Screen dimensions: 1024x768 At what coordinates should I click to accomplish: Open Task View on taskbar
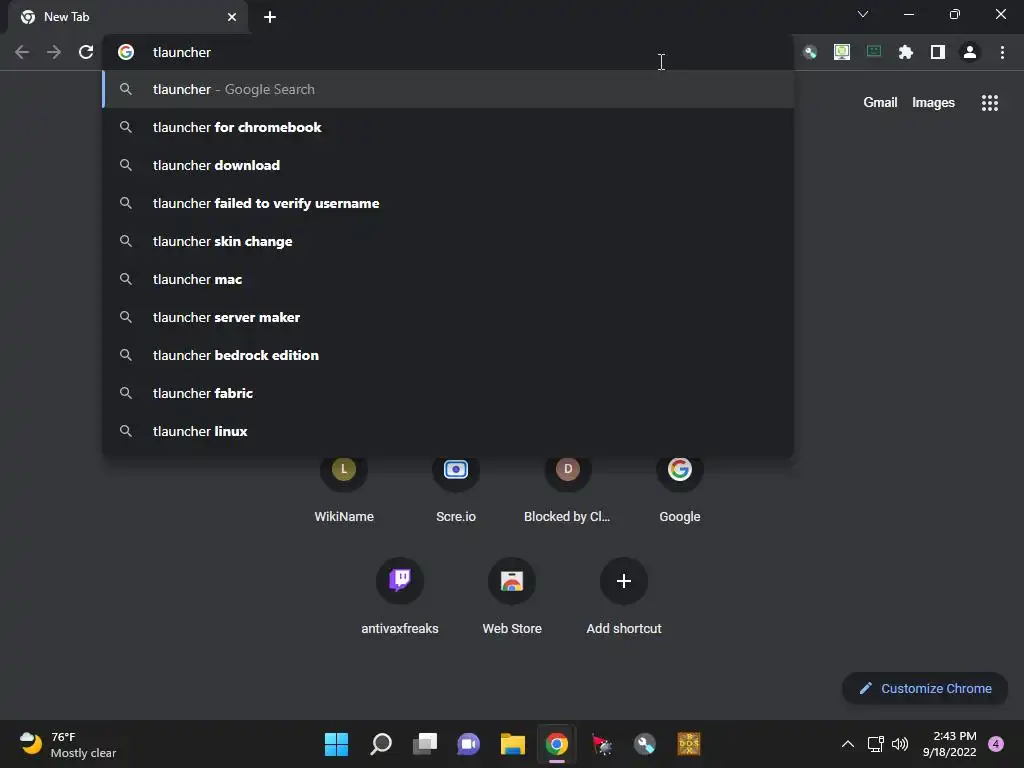click(424, 744)
